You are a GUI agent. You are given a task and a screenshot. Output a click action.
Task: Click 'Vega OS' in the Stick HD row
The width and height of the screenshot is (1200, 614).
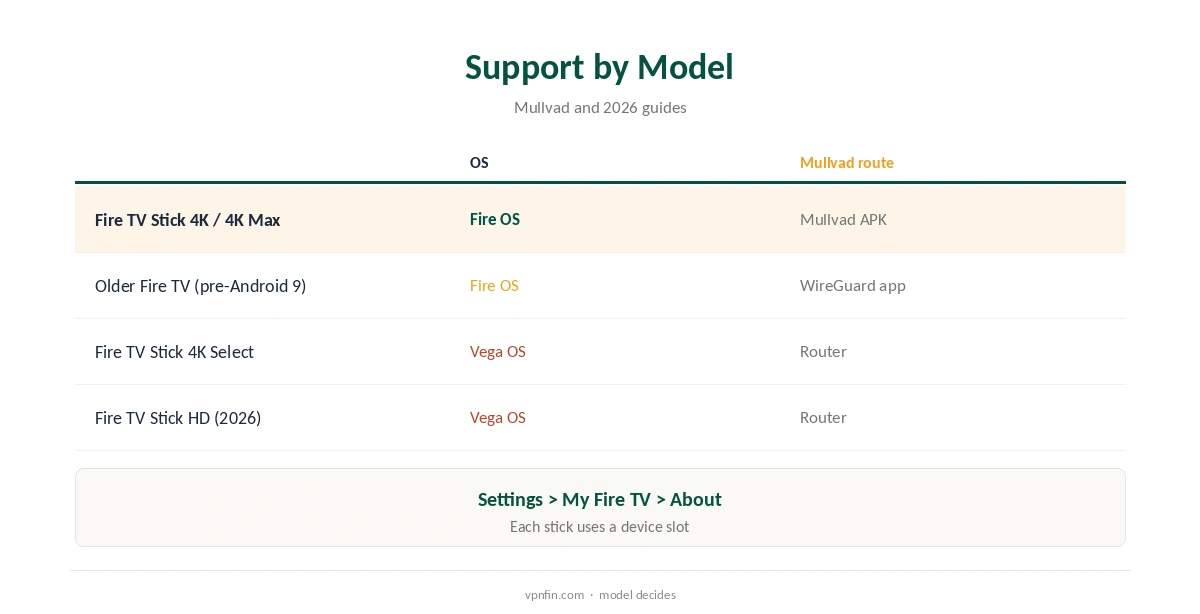tap(497, 417)
